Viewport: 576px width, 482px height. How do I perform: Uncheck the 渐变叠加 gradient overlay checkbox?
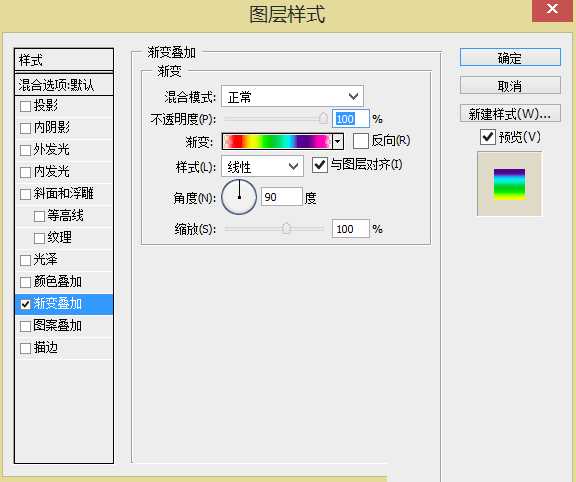pos(25,304)
